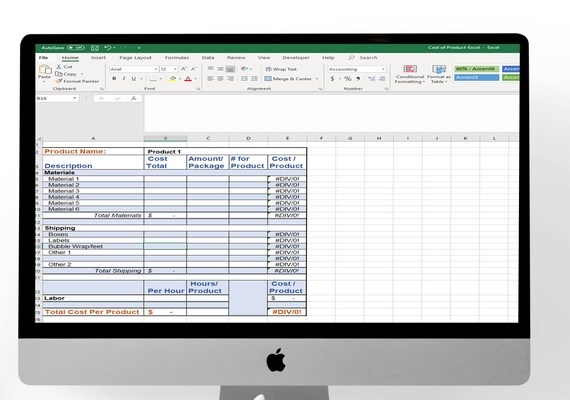
Task: Open the Name Box dropdown
Action: pos(75,98)
